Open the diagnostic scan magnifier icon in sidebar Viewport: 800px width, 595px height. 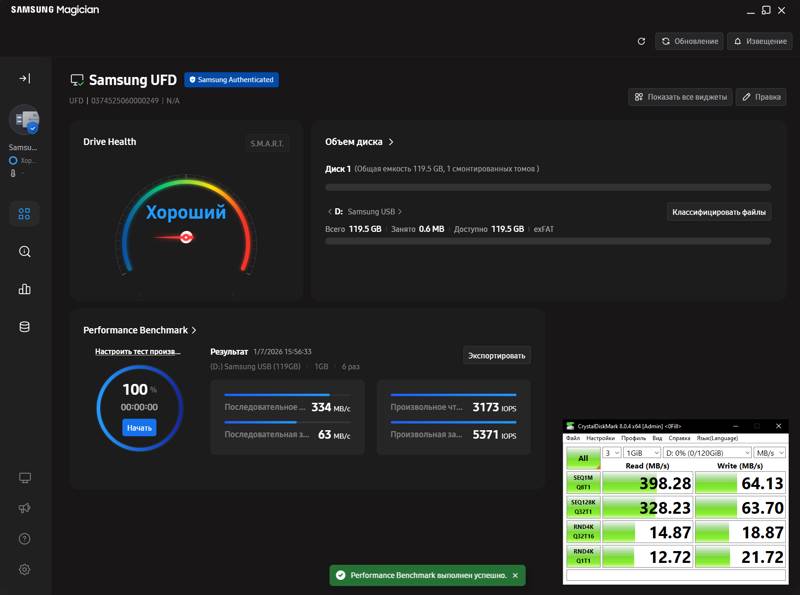[x=24, y=252]
